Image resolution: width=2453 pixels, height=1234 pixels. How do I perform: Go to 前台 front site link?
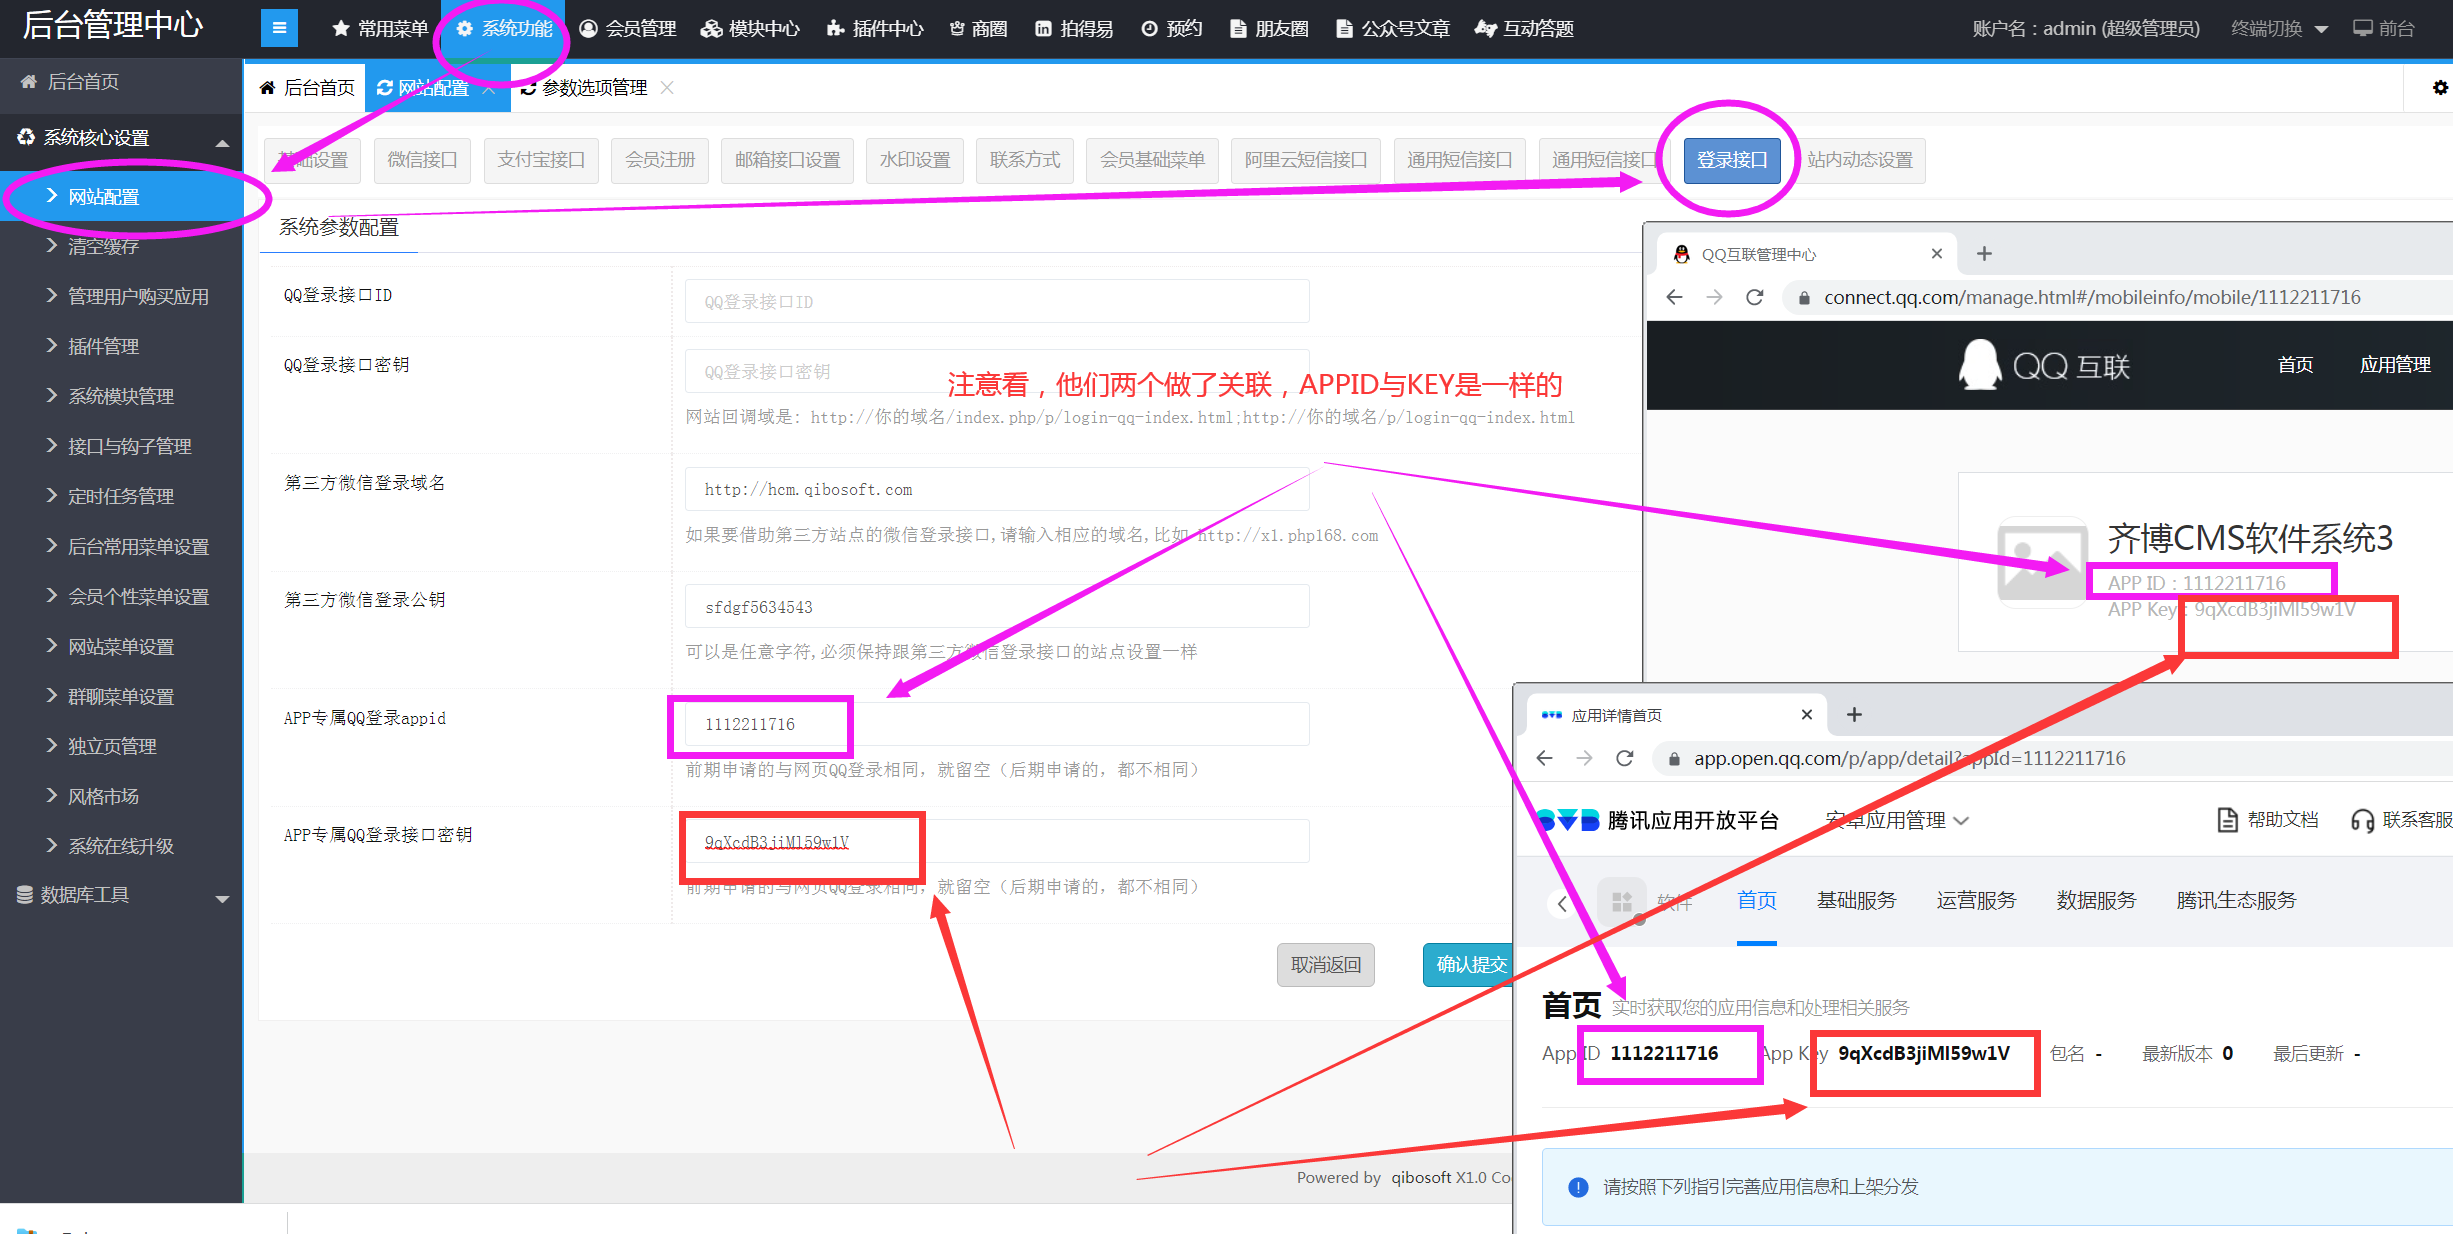[2383, 29]
